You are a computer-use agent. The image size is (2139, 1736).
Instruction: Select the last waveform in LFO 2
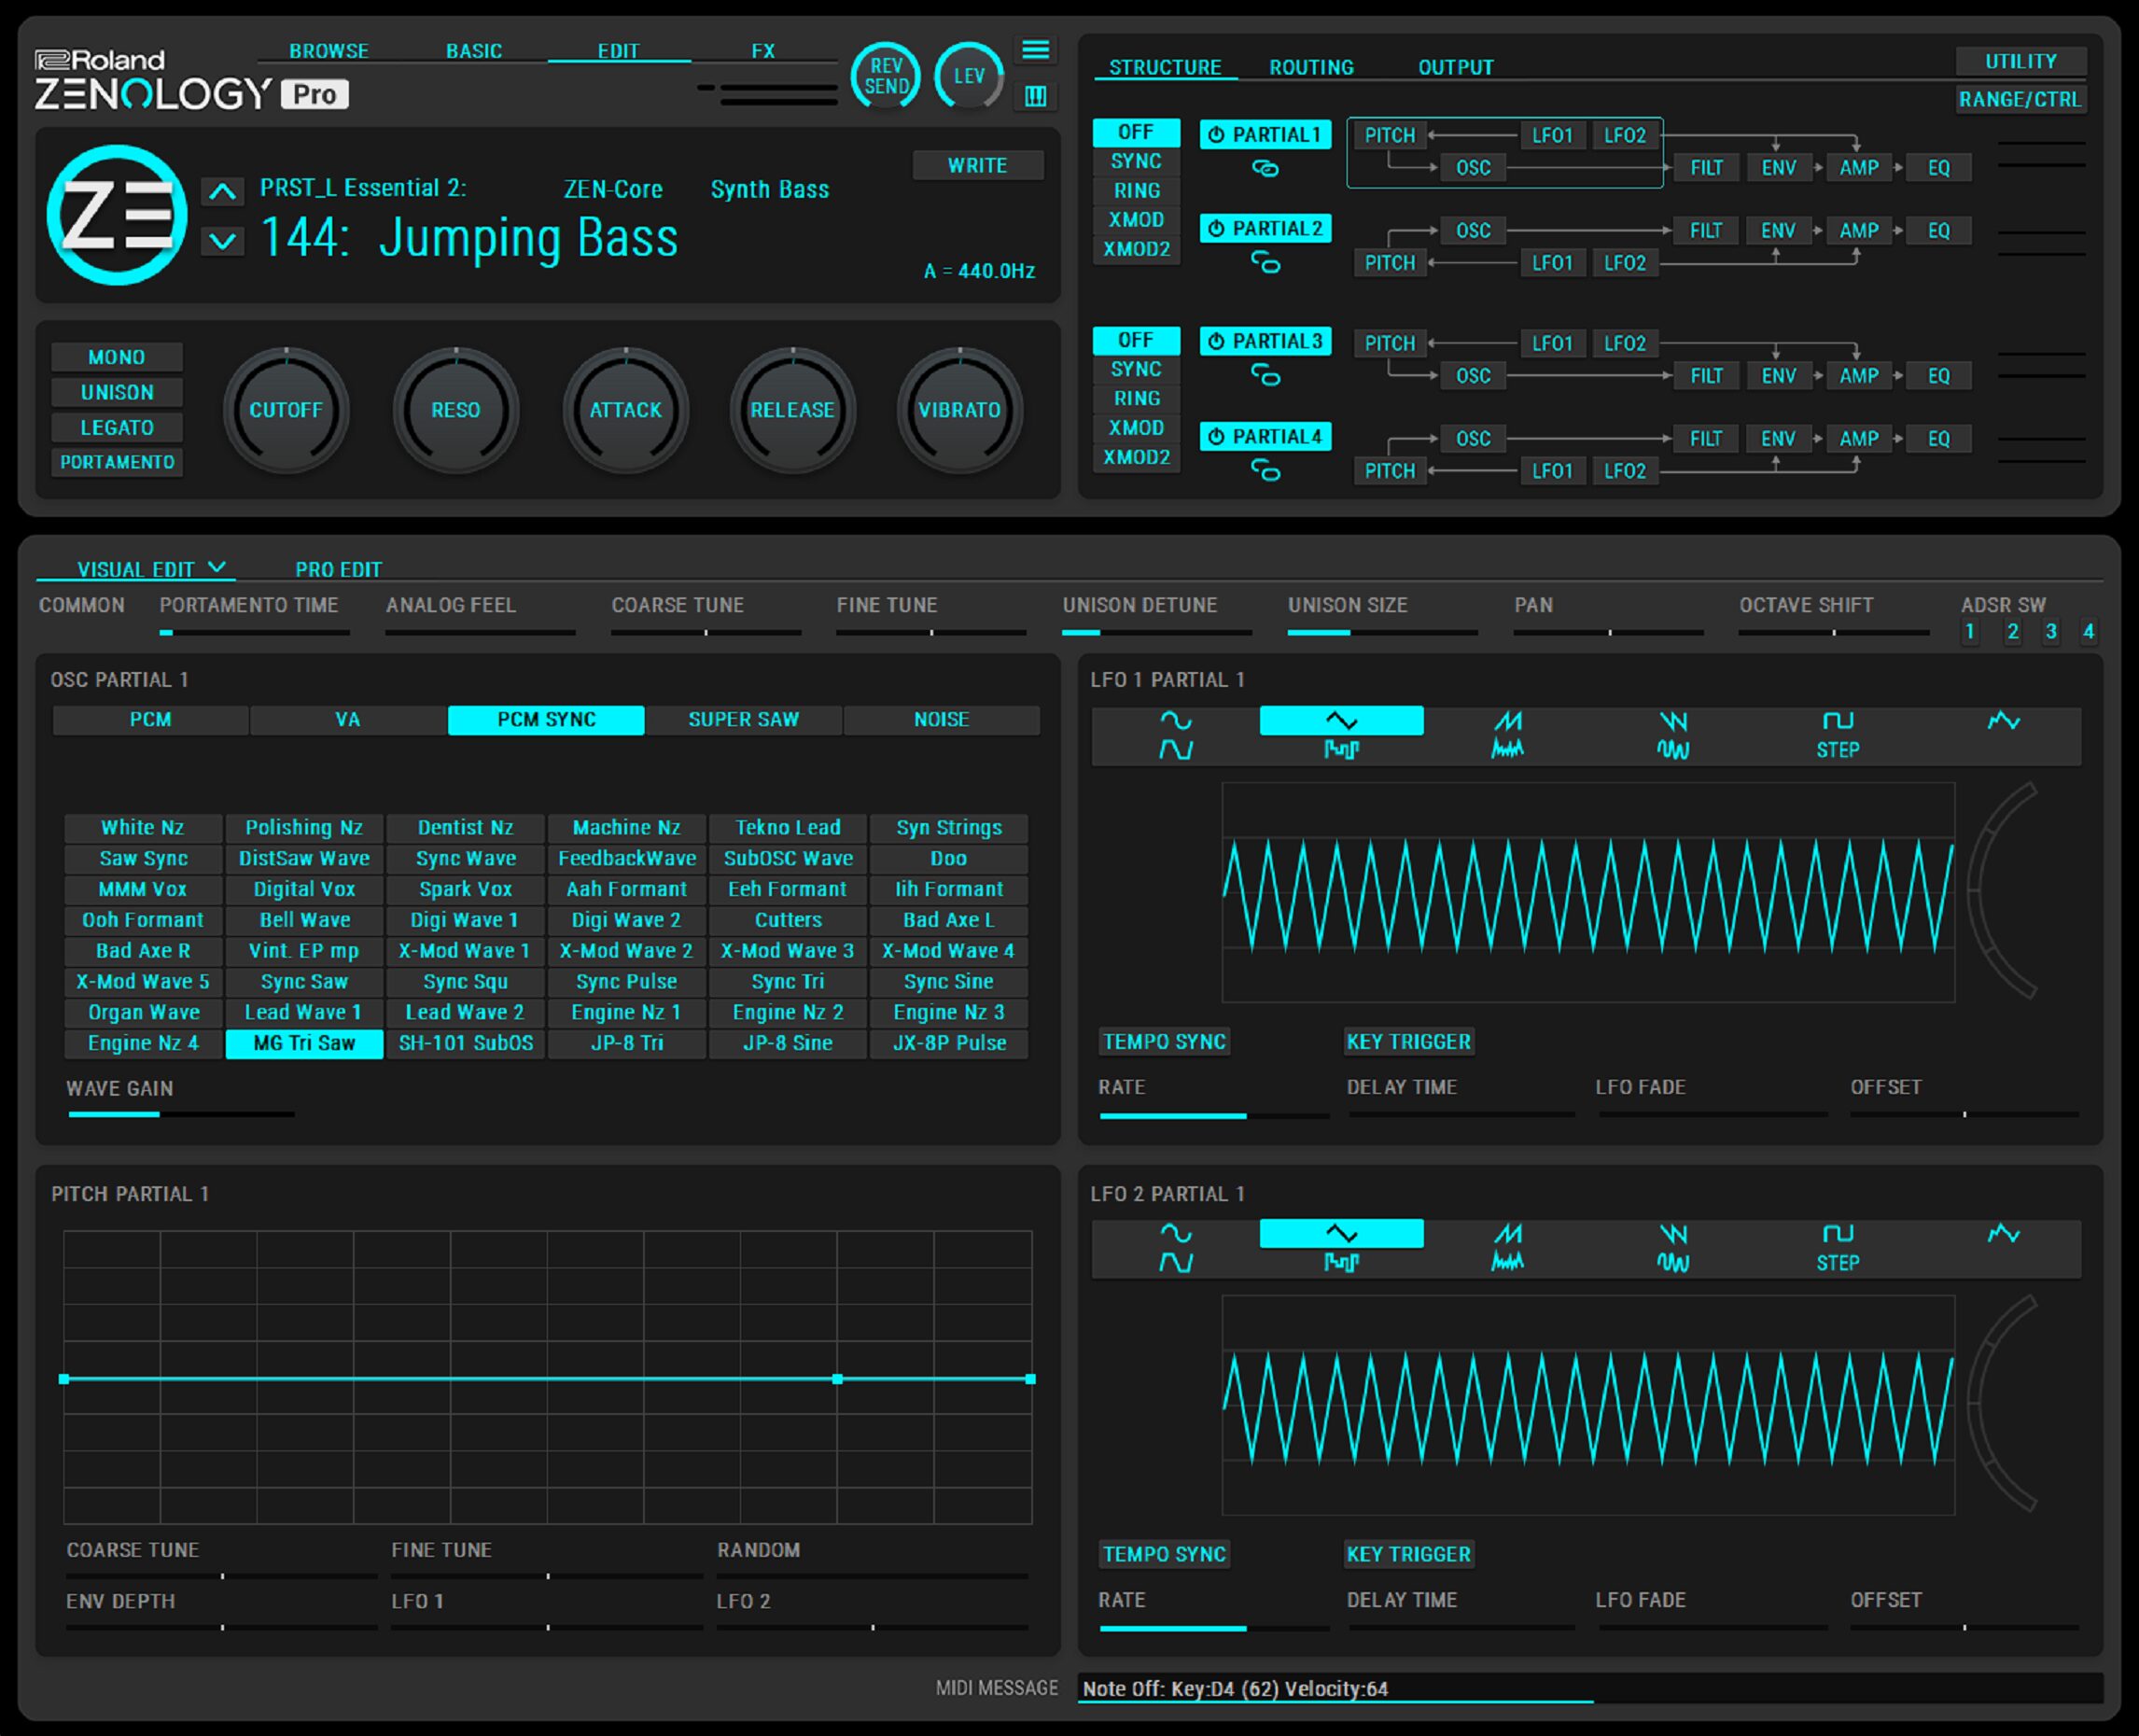pos(2003,1233)
